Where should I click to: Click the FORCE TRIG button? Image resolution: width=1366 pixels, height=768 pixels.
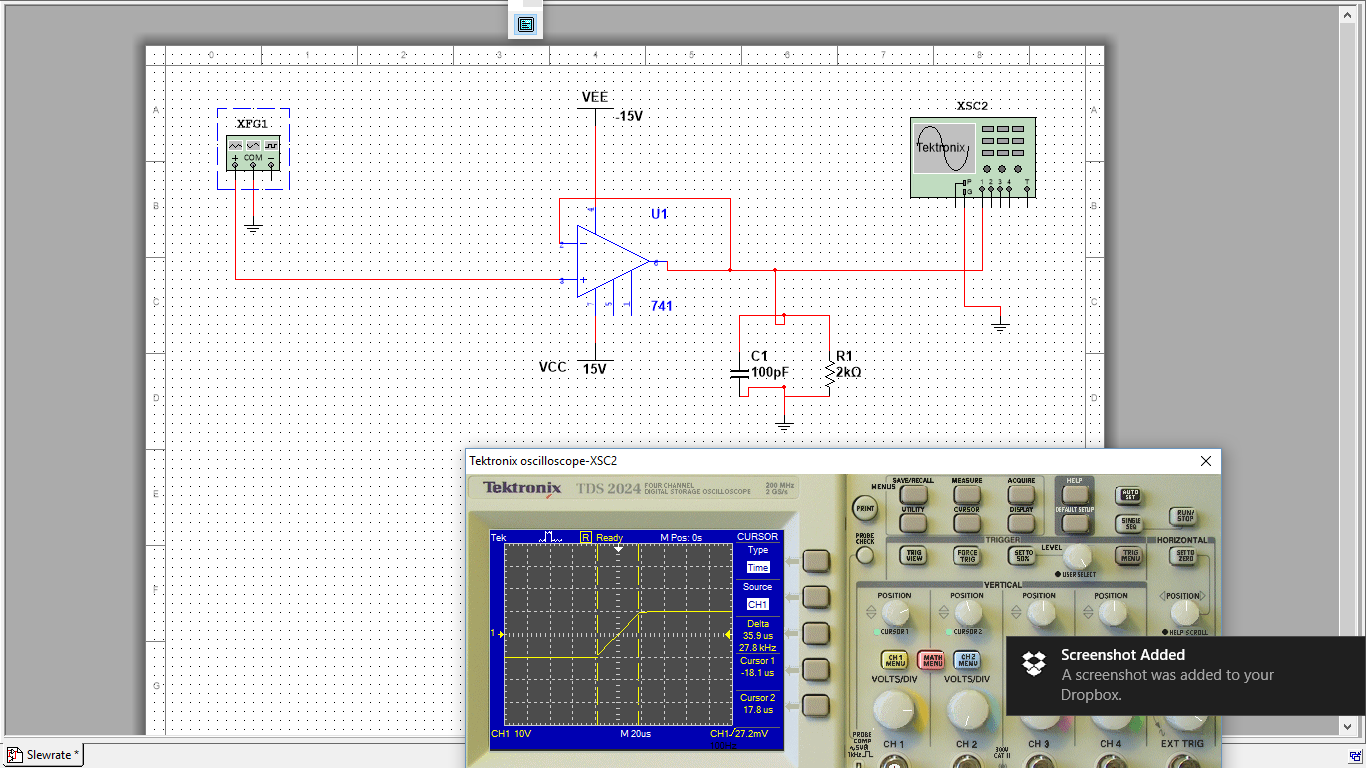967,555
